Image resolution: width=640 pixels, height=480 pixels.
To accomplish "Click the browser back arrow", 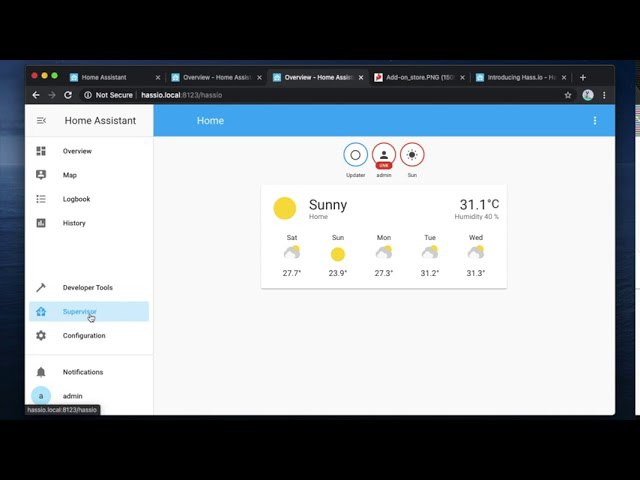I will 36,95.
